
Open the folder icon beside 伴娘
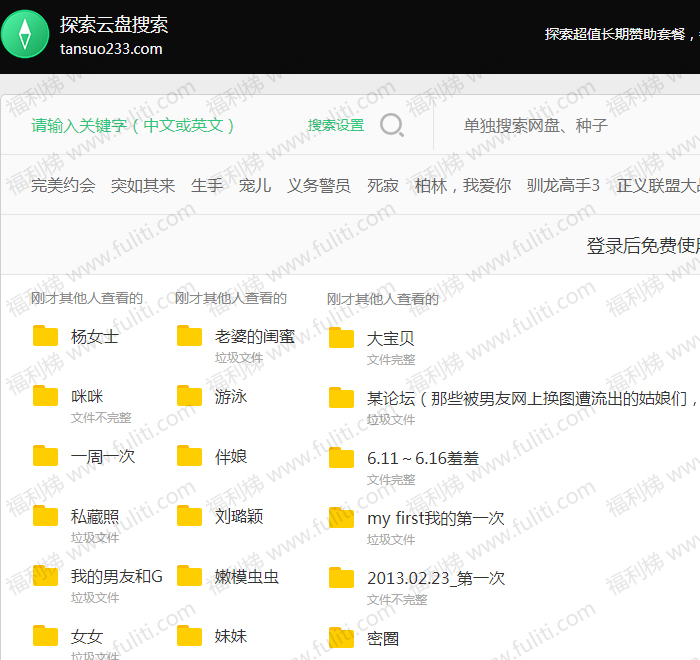click(x=190, y=456)
